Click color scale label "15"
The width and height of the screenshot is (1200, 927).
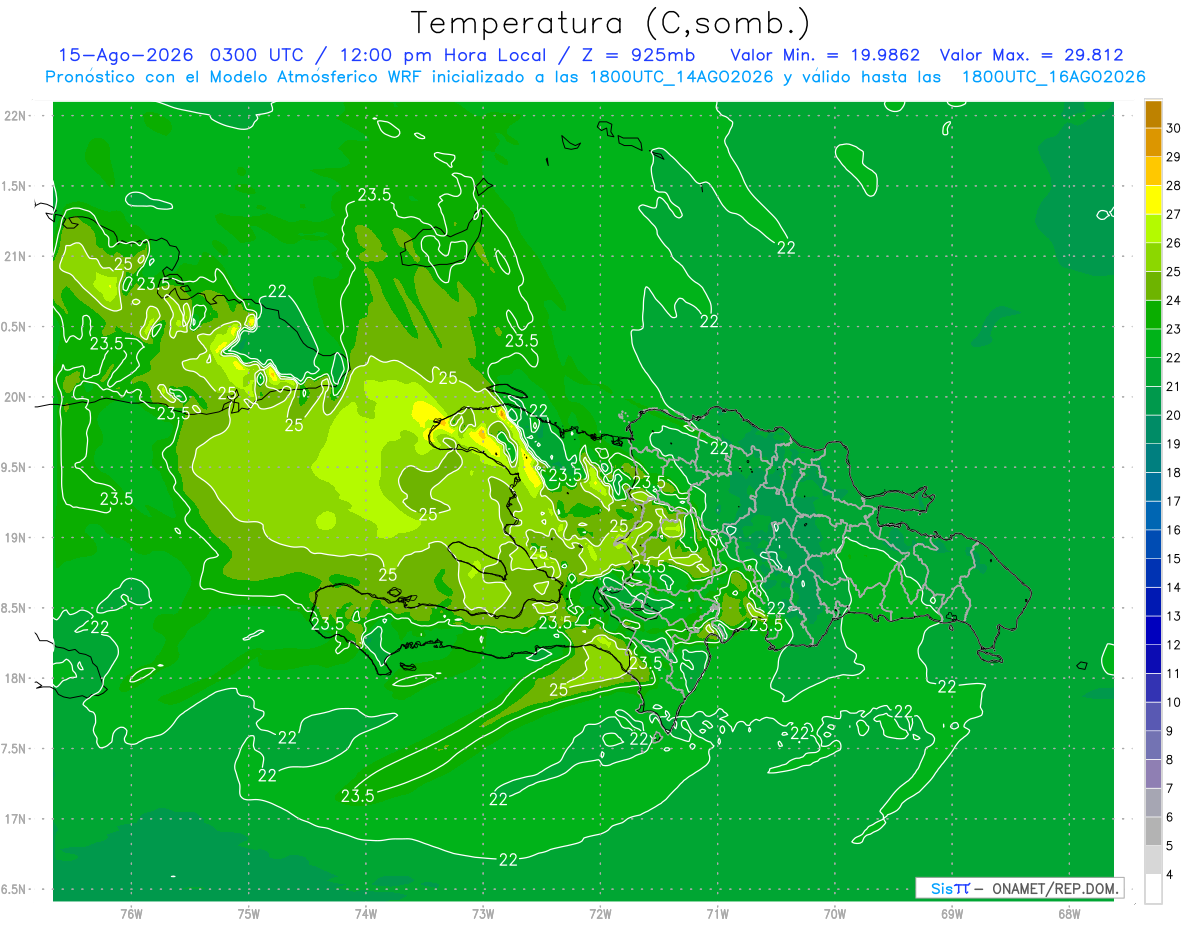[1175, 559]
